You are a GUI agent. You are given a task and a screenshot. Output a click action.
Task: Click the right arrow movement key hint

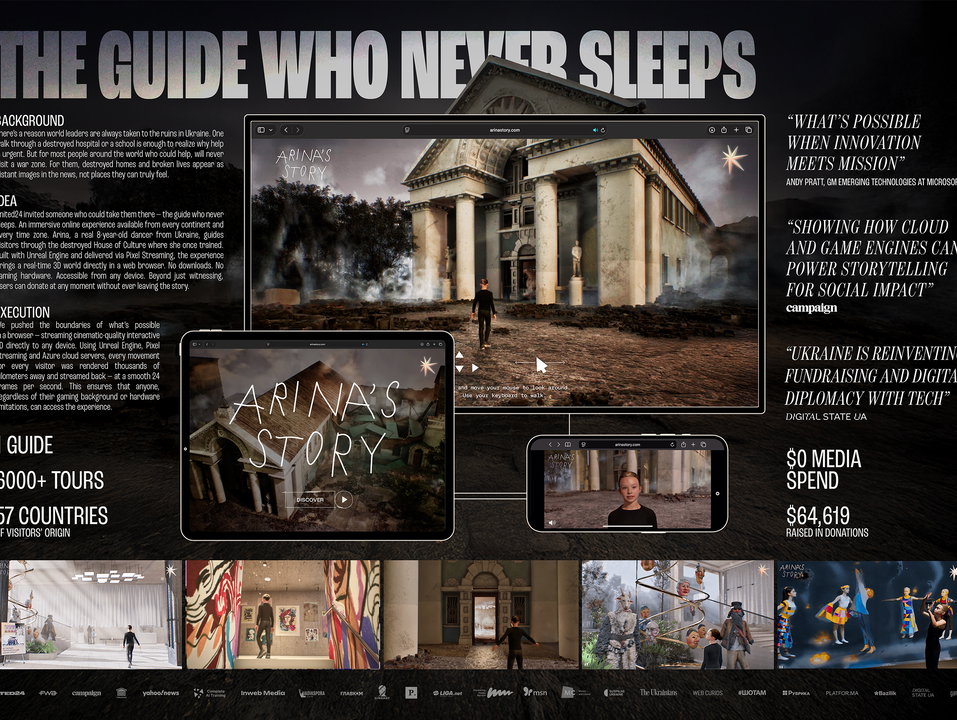point(475,368)
